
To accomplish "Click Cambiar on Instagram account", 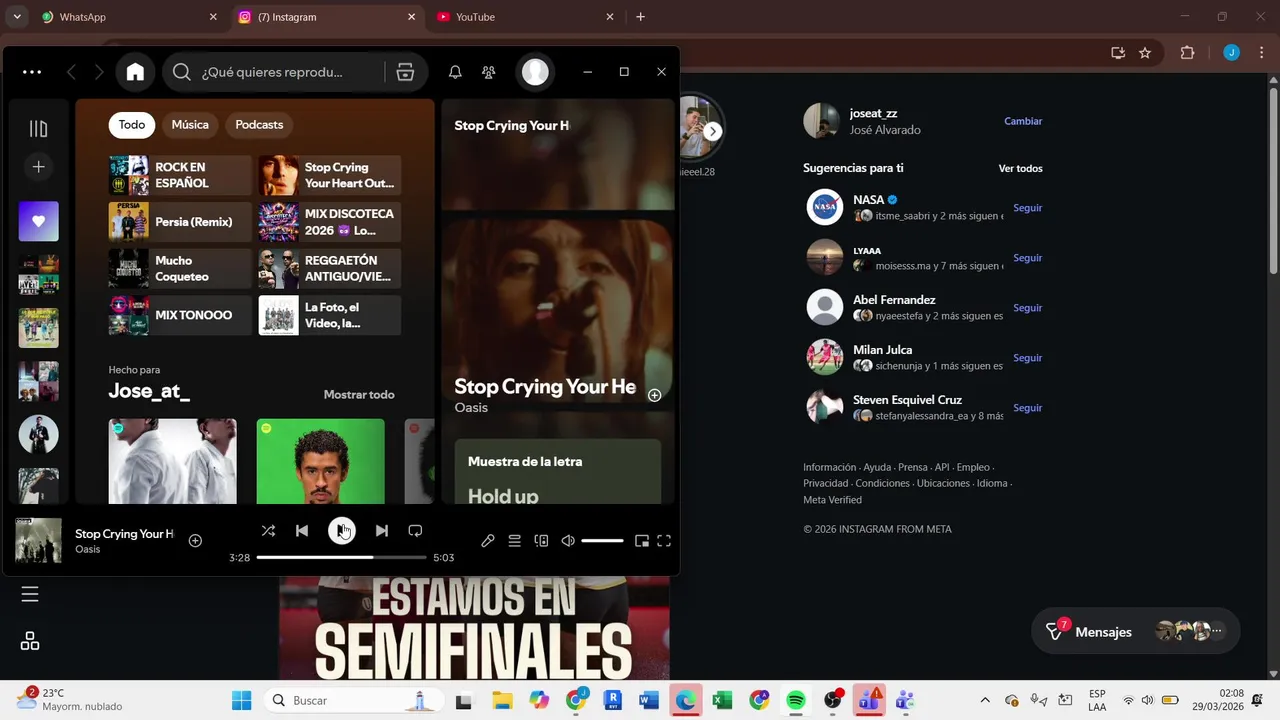I will coord(1023,121).
